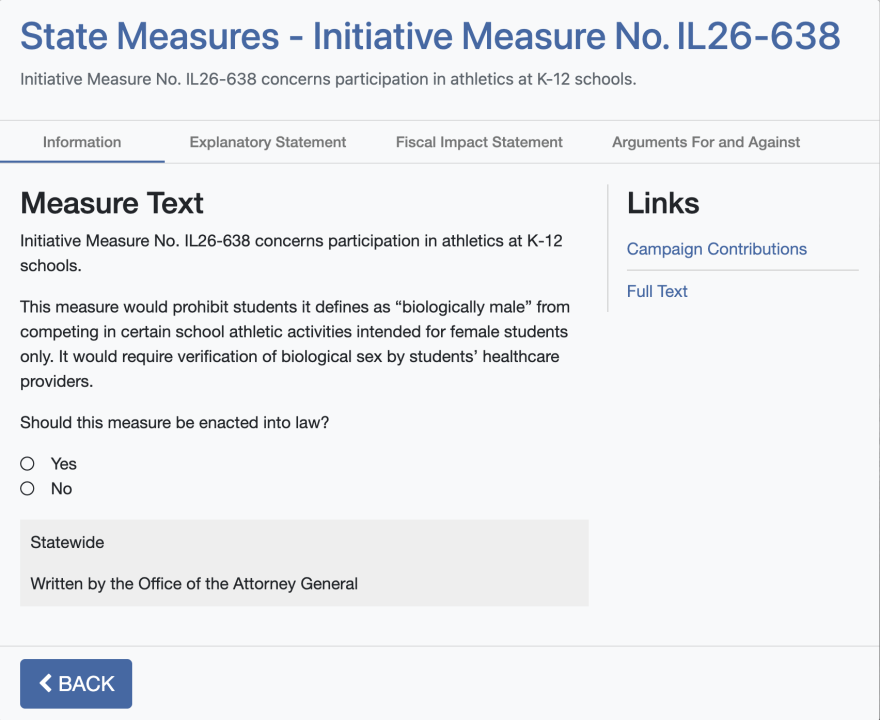880x720 pixels.
Task: Select the No radio button
Action: coord(28,488)
